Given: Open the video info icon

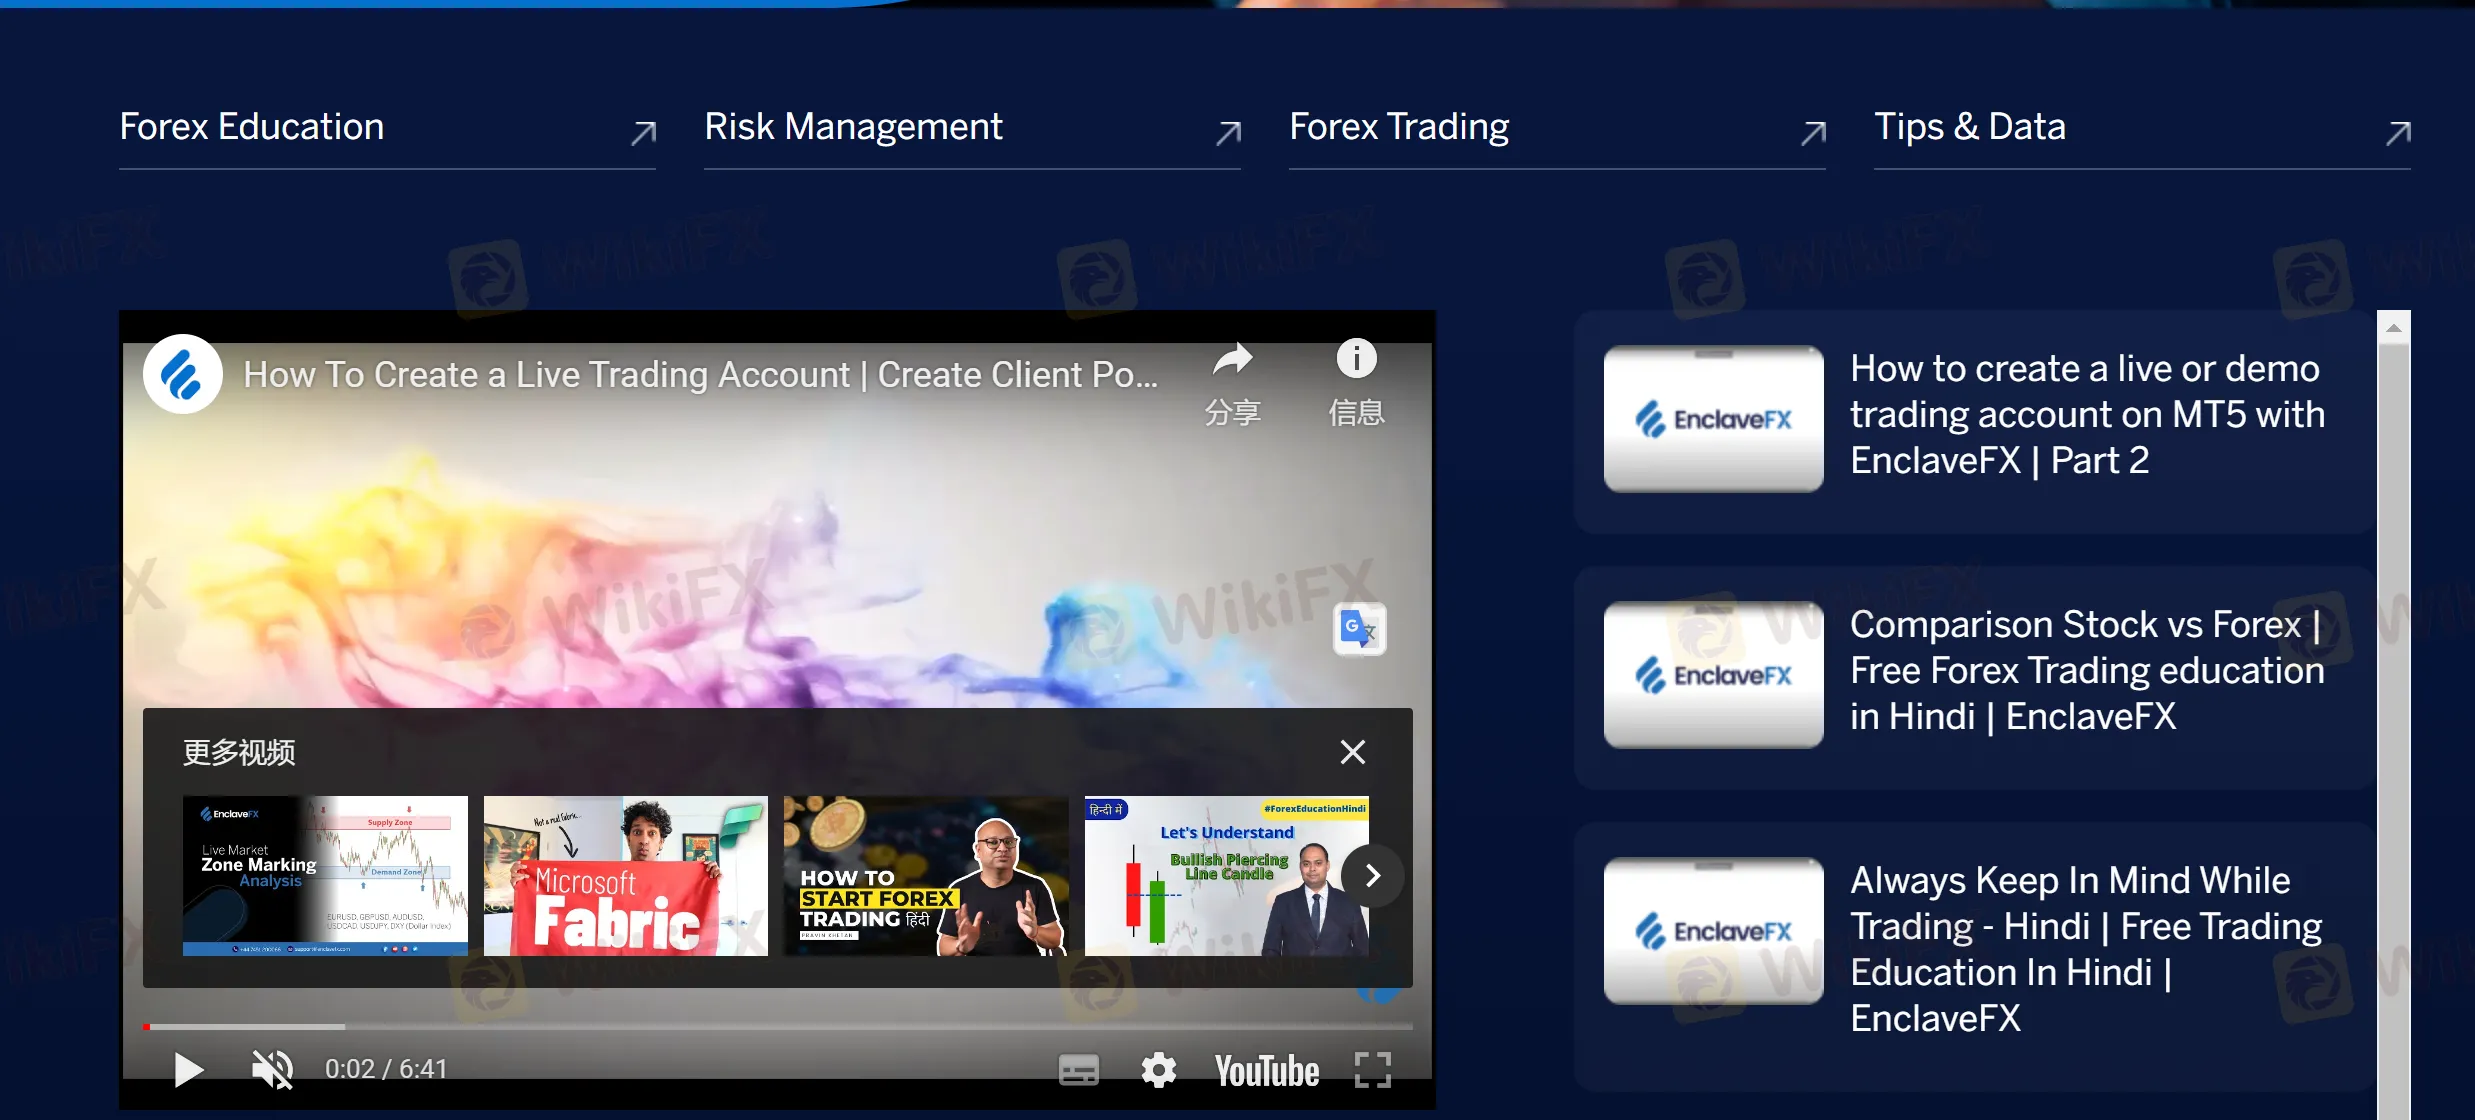Looking at the screenshot, I should click(x=1356, y=359).
